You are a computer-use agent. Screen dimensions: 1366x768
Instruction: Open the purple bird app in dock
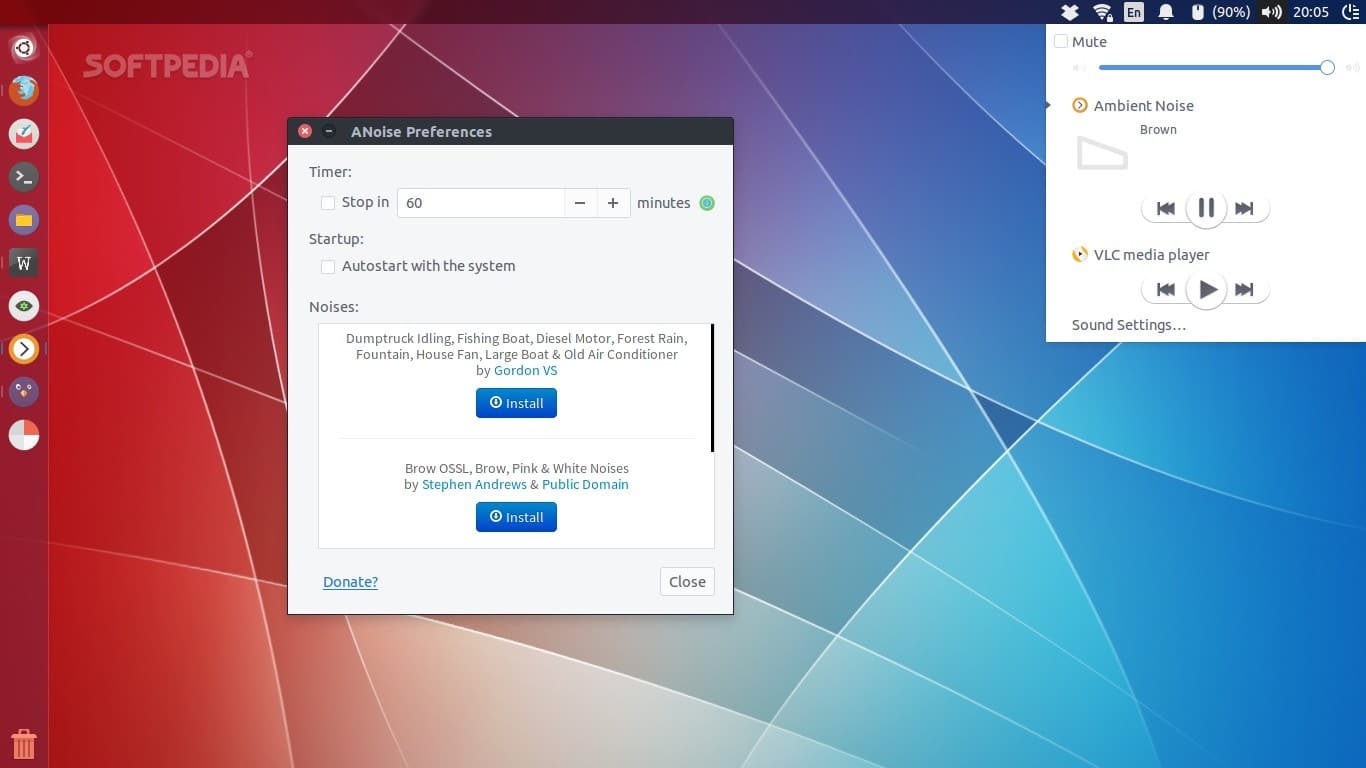[24, 392]
